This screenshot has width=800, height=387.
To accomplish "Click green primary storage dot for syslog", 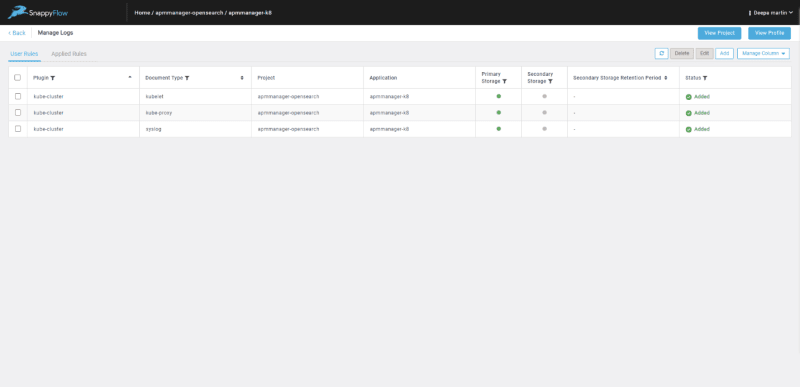I will (498, 129).
